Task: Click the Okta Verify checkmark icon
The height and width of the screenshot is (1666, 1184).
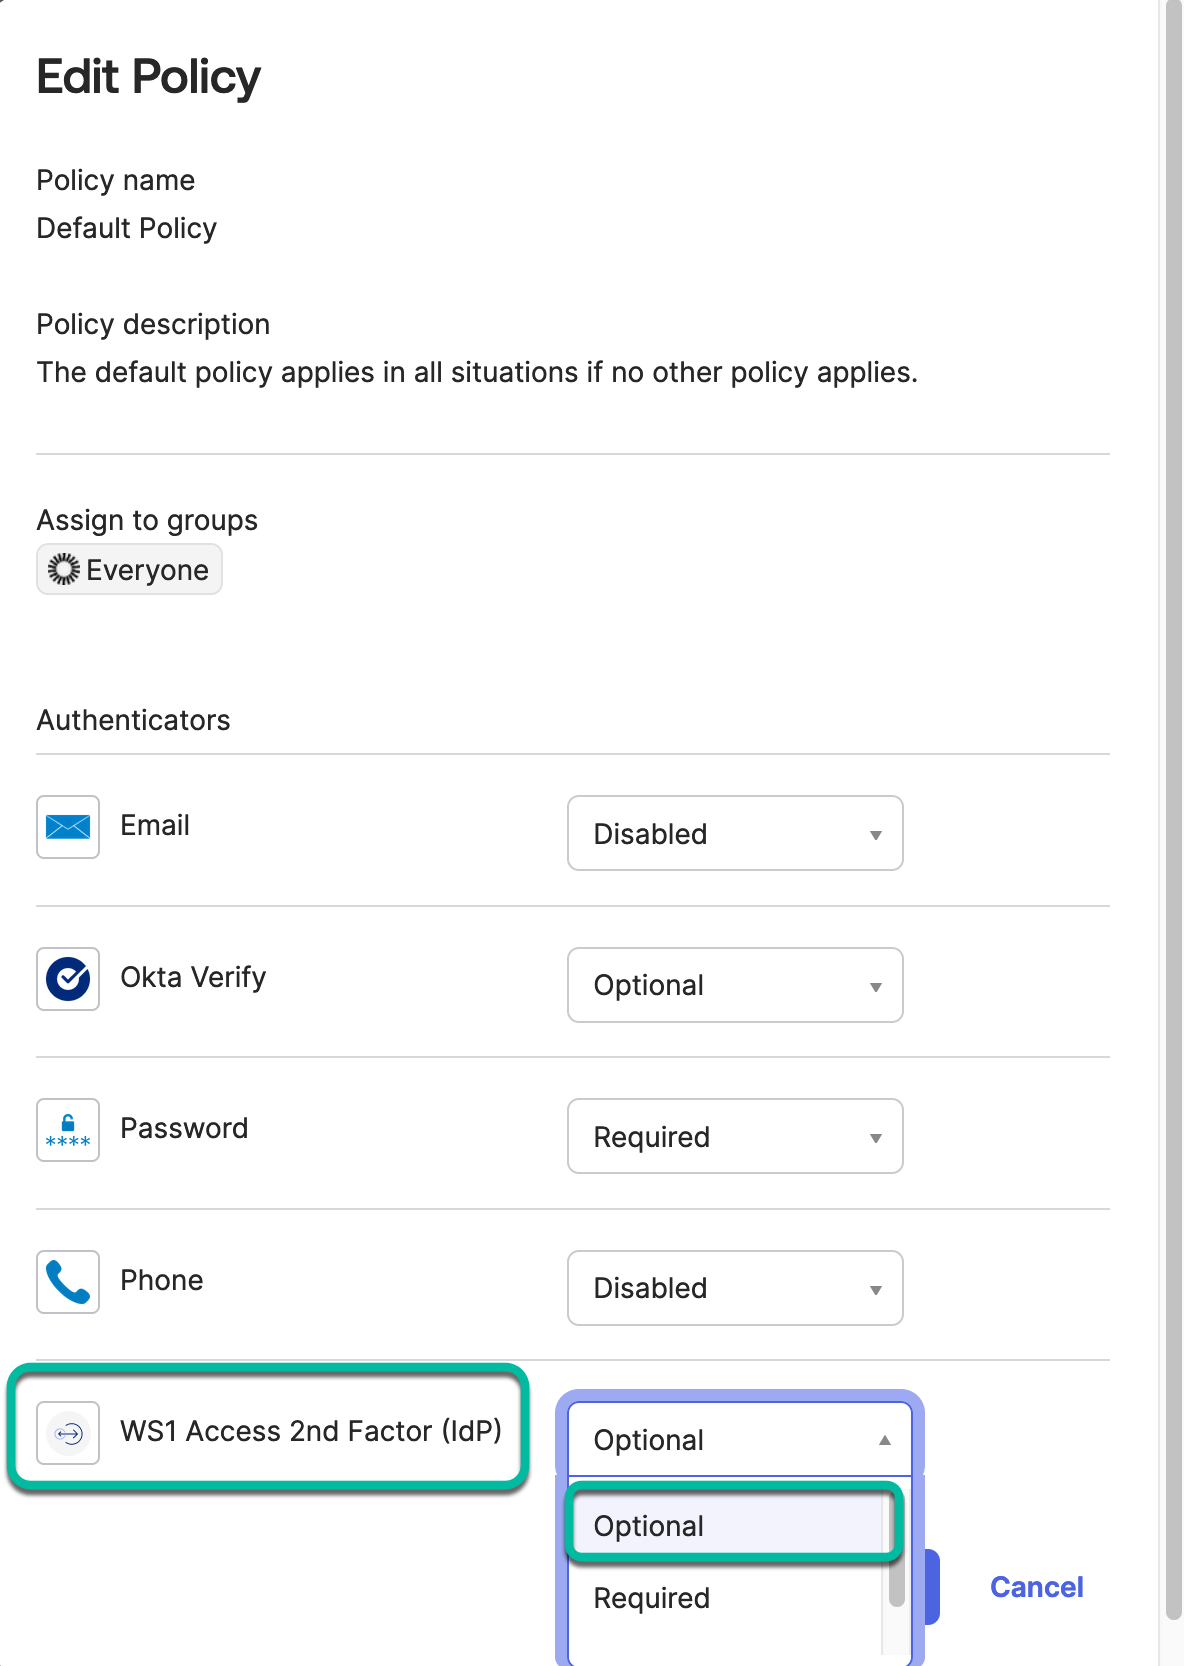Action: (68, 979)
